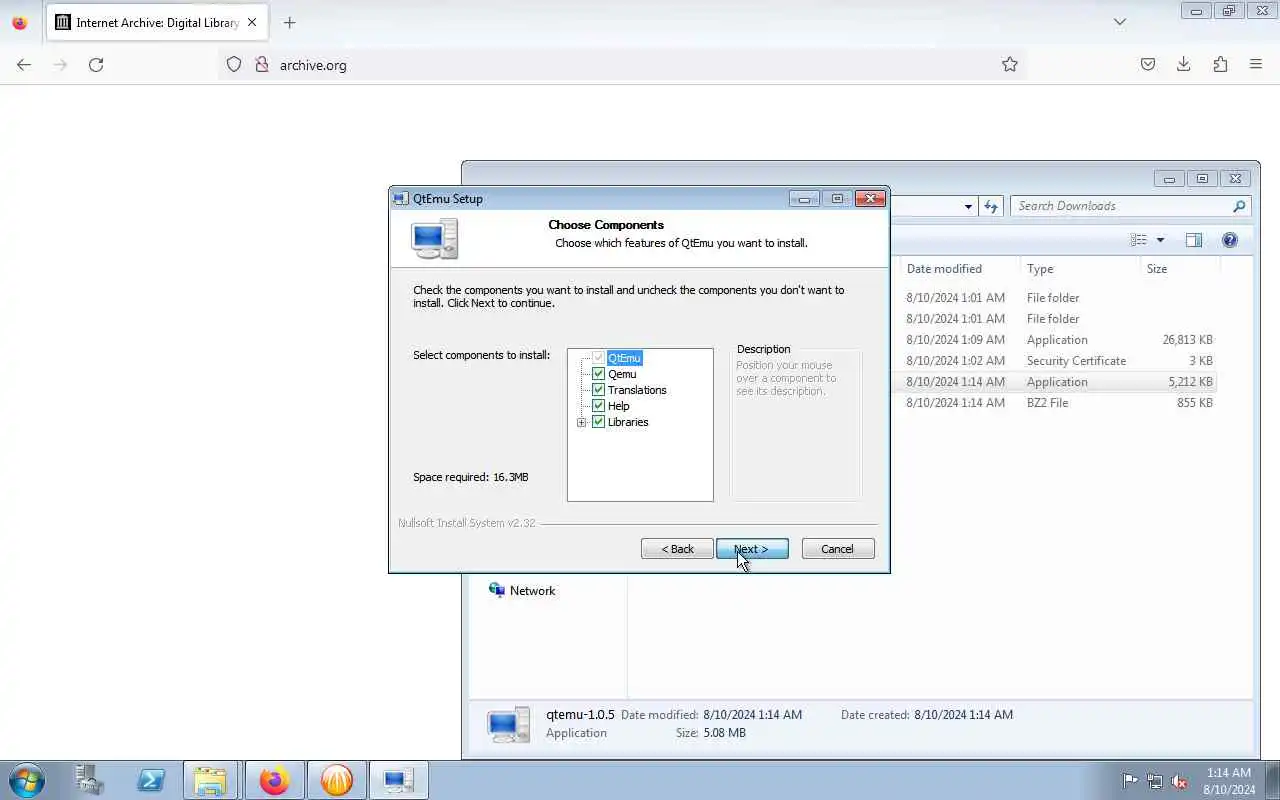1280x800 pixels.
Task: Open the Windows Start menu
Action: click(27, 780)
